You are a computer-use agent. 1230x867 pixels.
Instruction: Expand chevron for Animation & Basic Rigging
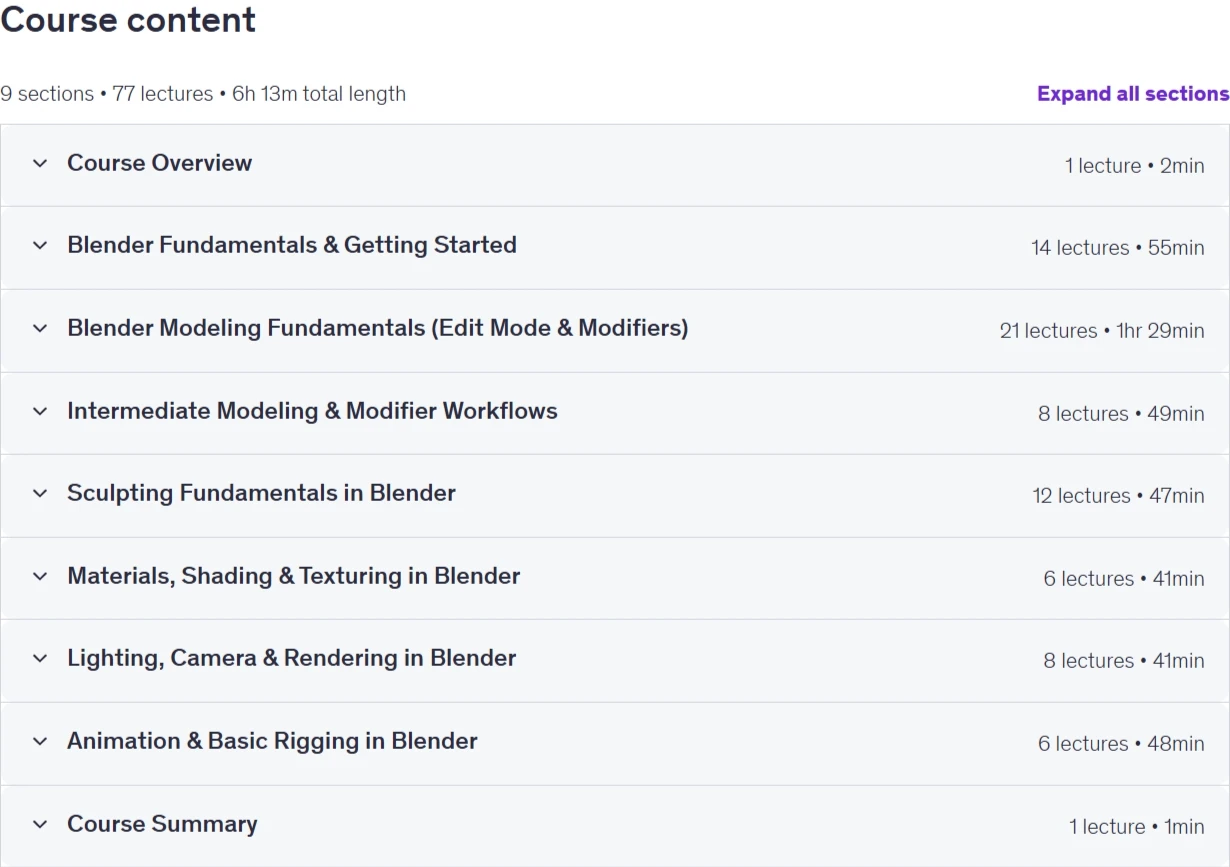pos(40,741)
